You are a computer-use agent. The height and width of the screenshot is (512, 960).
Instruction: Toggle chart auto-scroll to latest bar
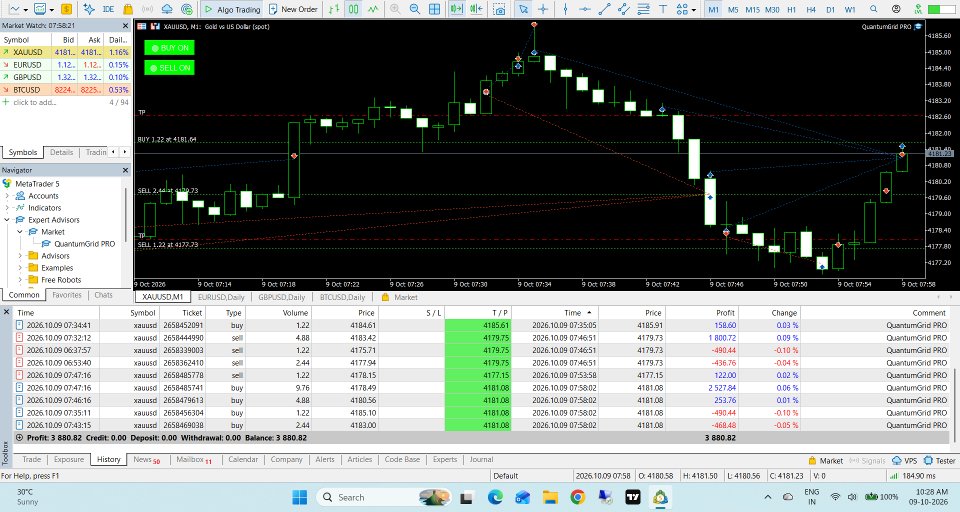pyautogui.click(x=456, y=9)
